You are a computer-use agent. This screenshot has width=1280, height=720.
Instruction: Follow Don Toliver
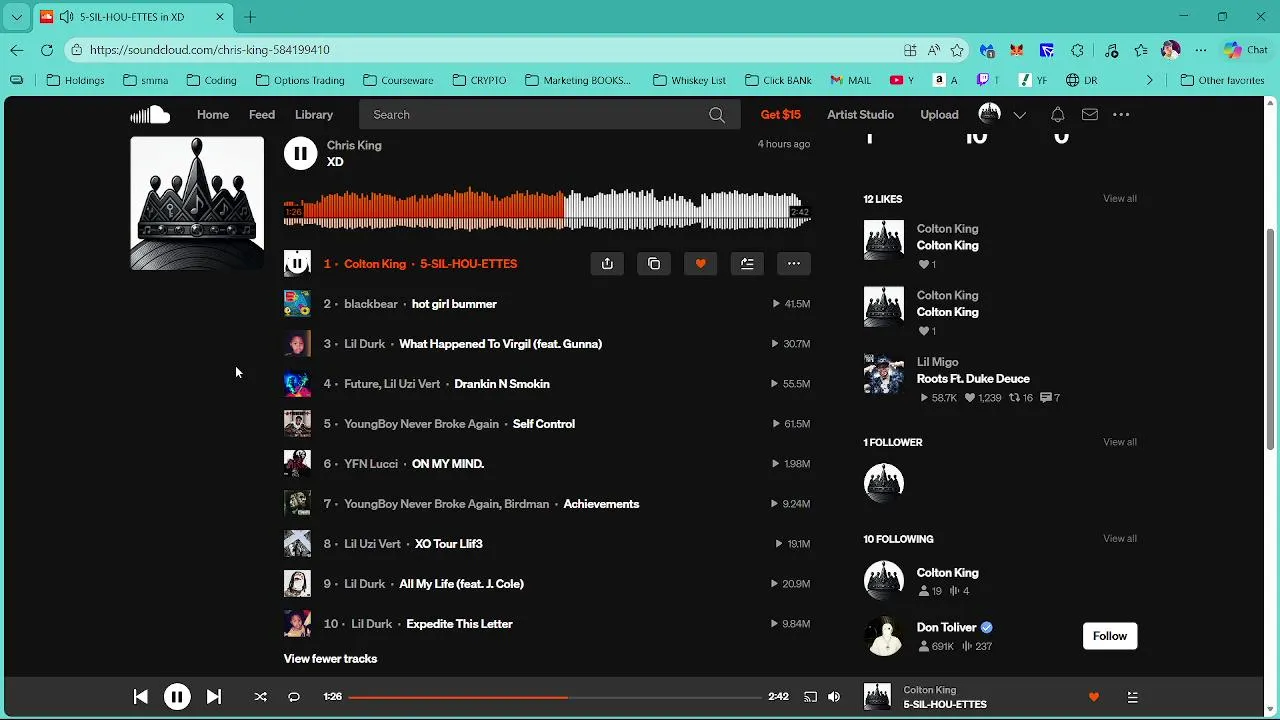[x=1110, y=636]
